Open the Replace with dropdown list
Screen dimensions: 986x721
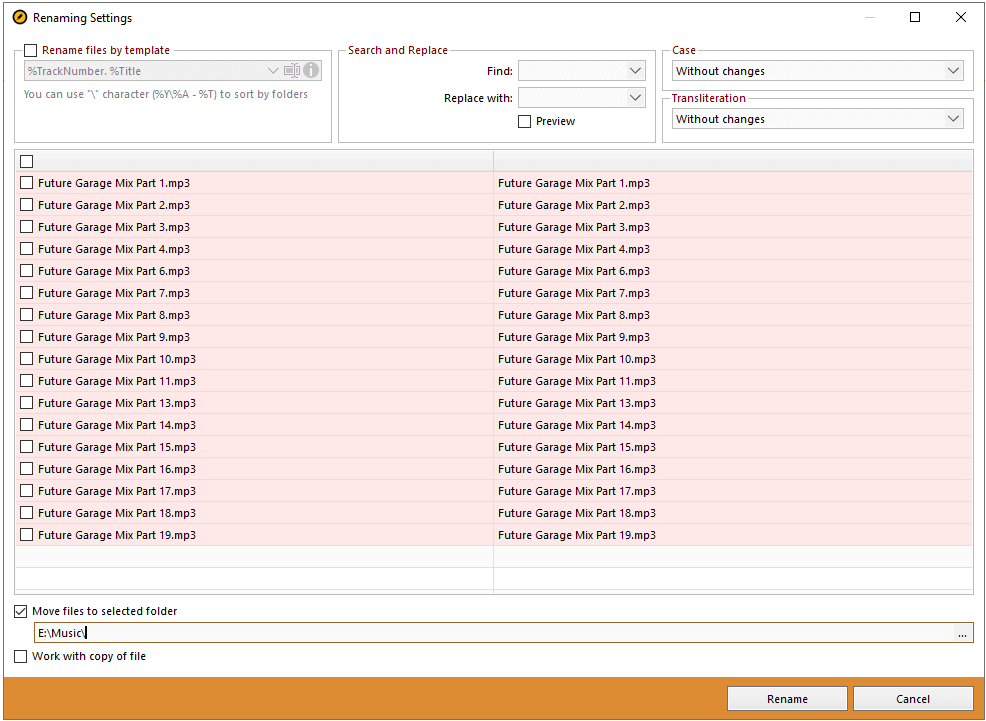(636, 98)
